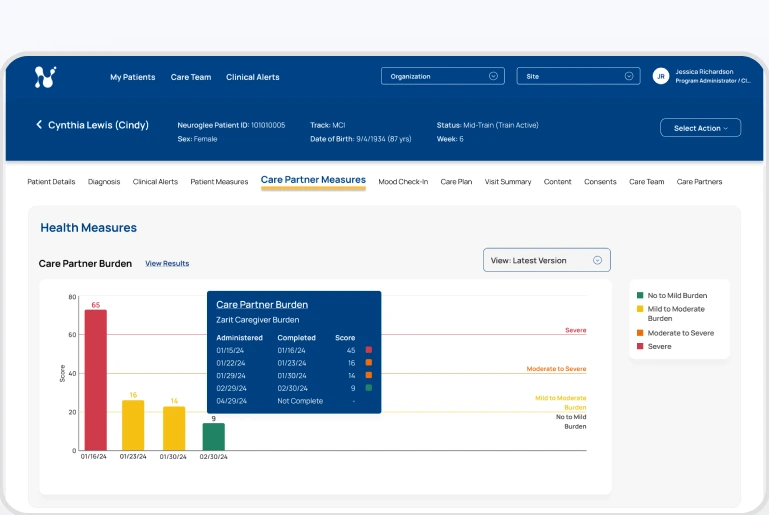Open the Clinical Alerts patient tab
The height and width of the screenshot is (515, 769).
(x=155, y=181)
